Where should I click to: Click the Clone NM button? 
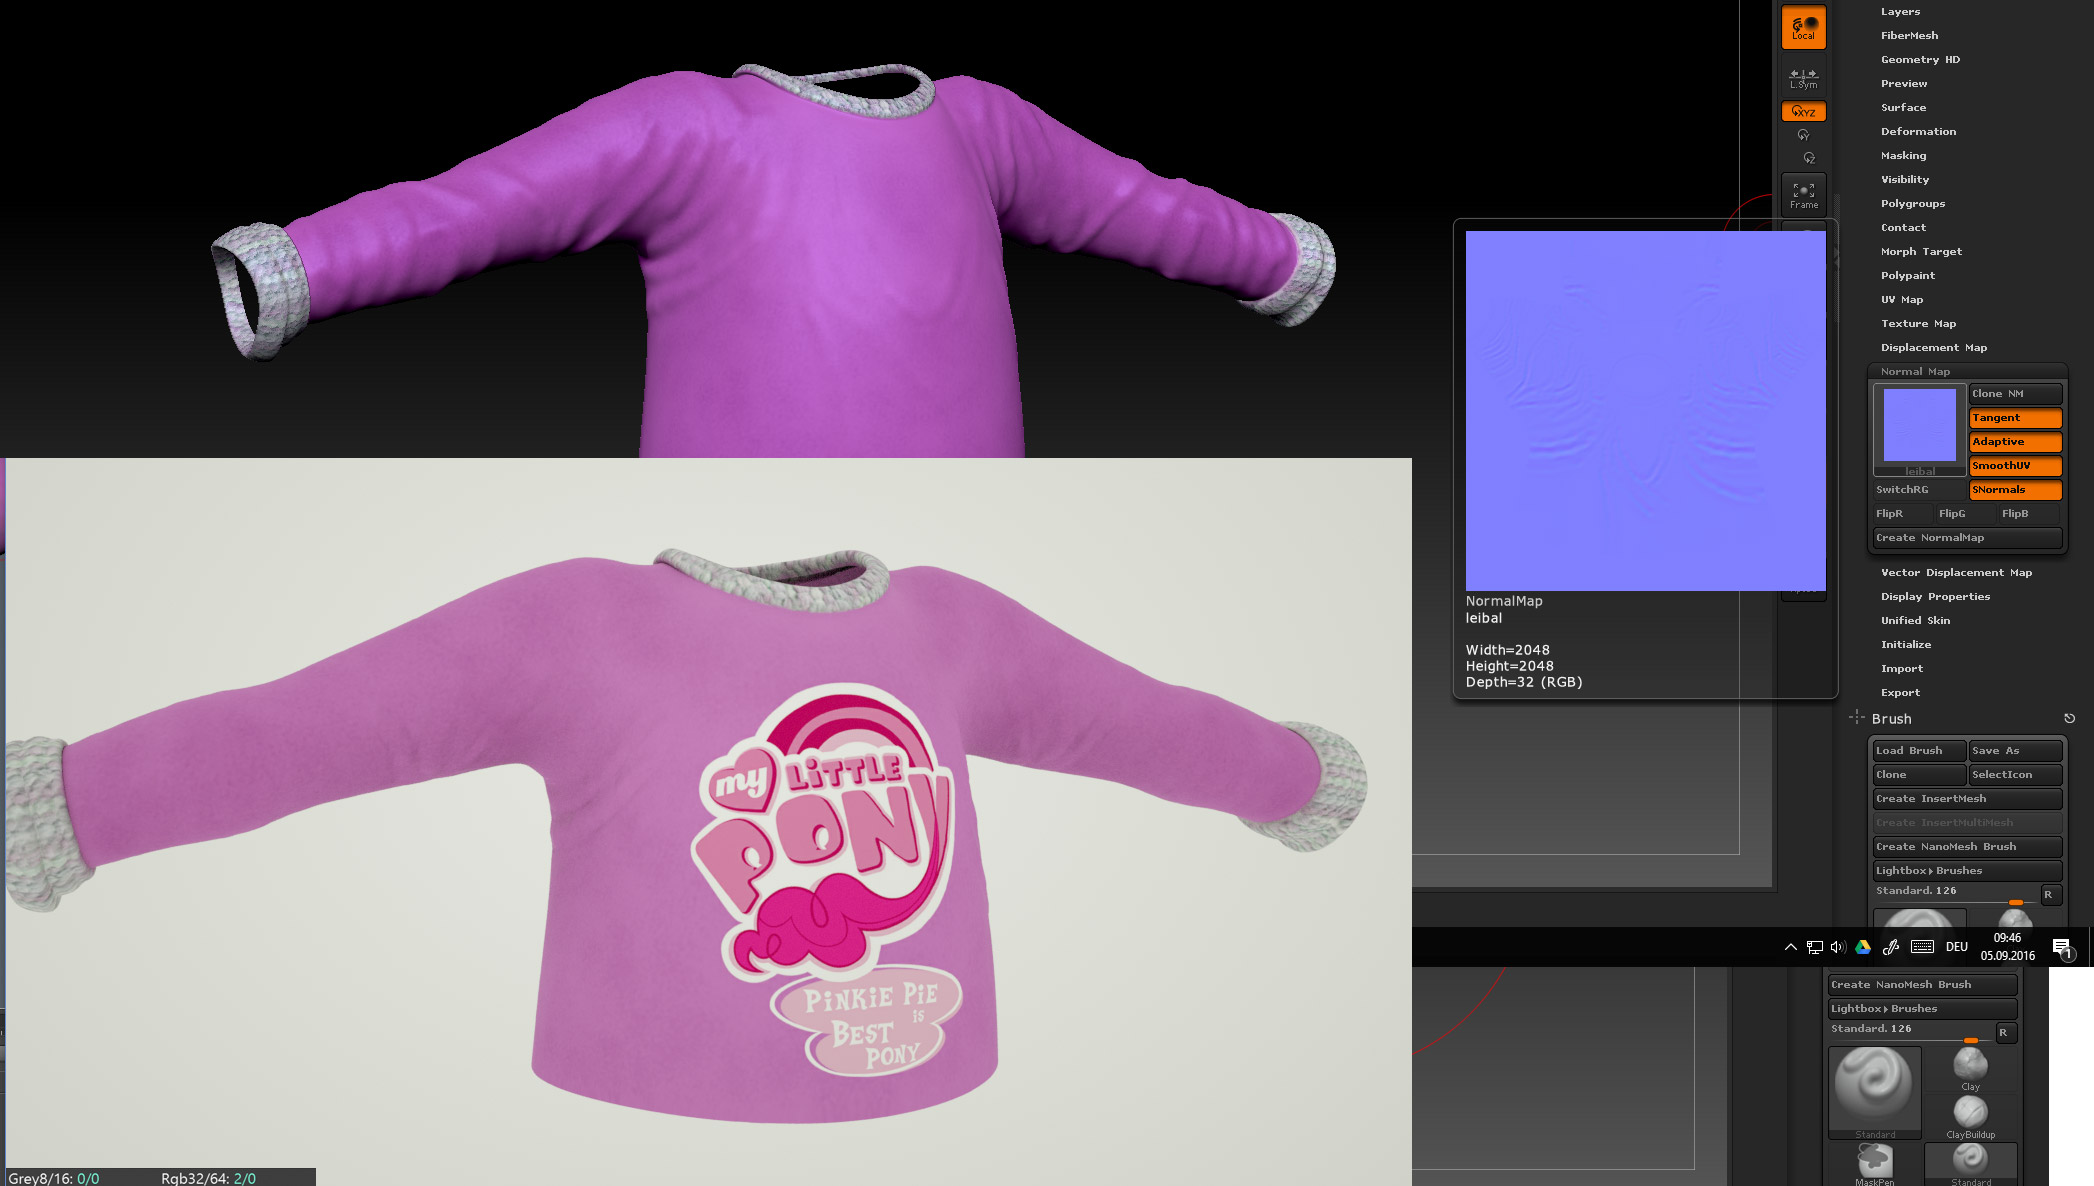tap(2015, 394)
